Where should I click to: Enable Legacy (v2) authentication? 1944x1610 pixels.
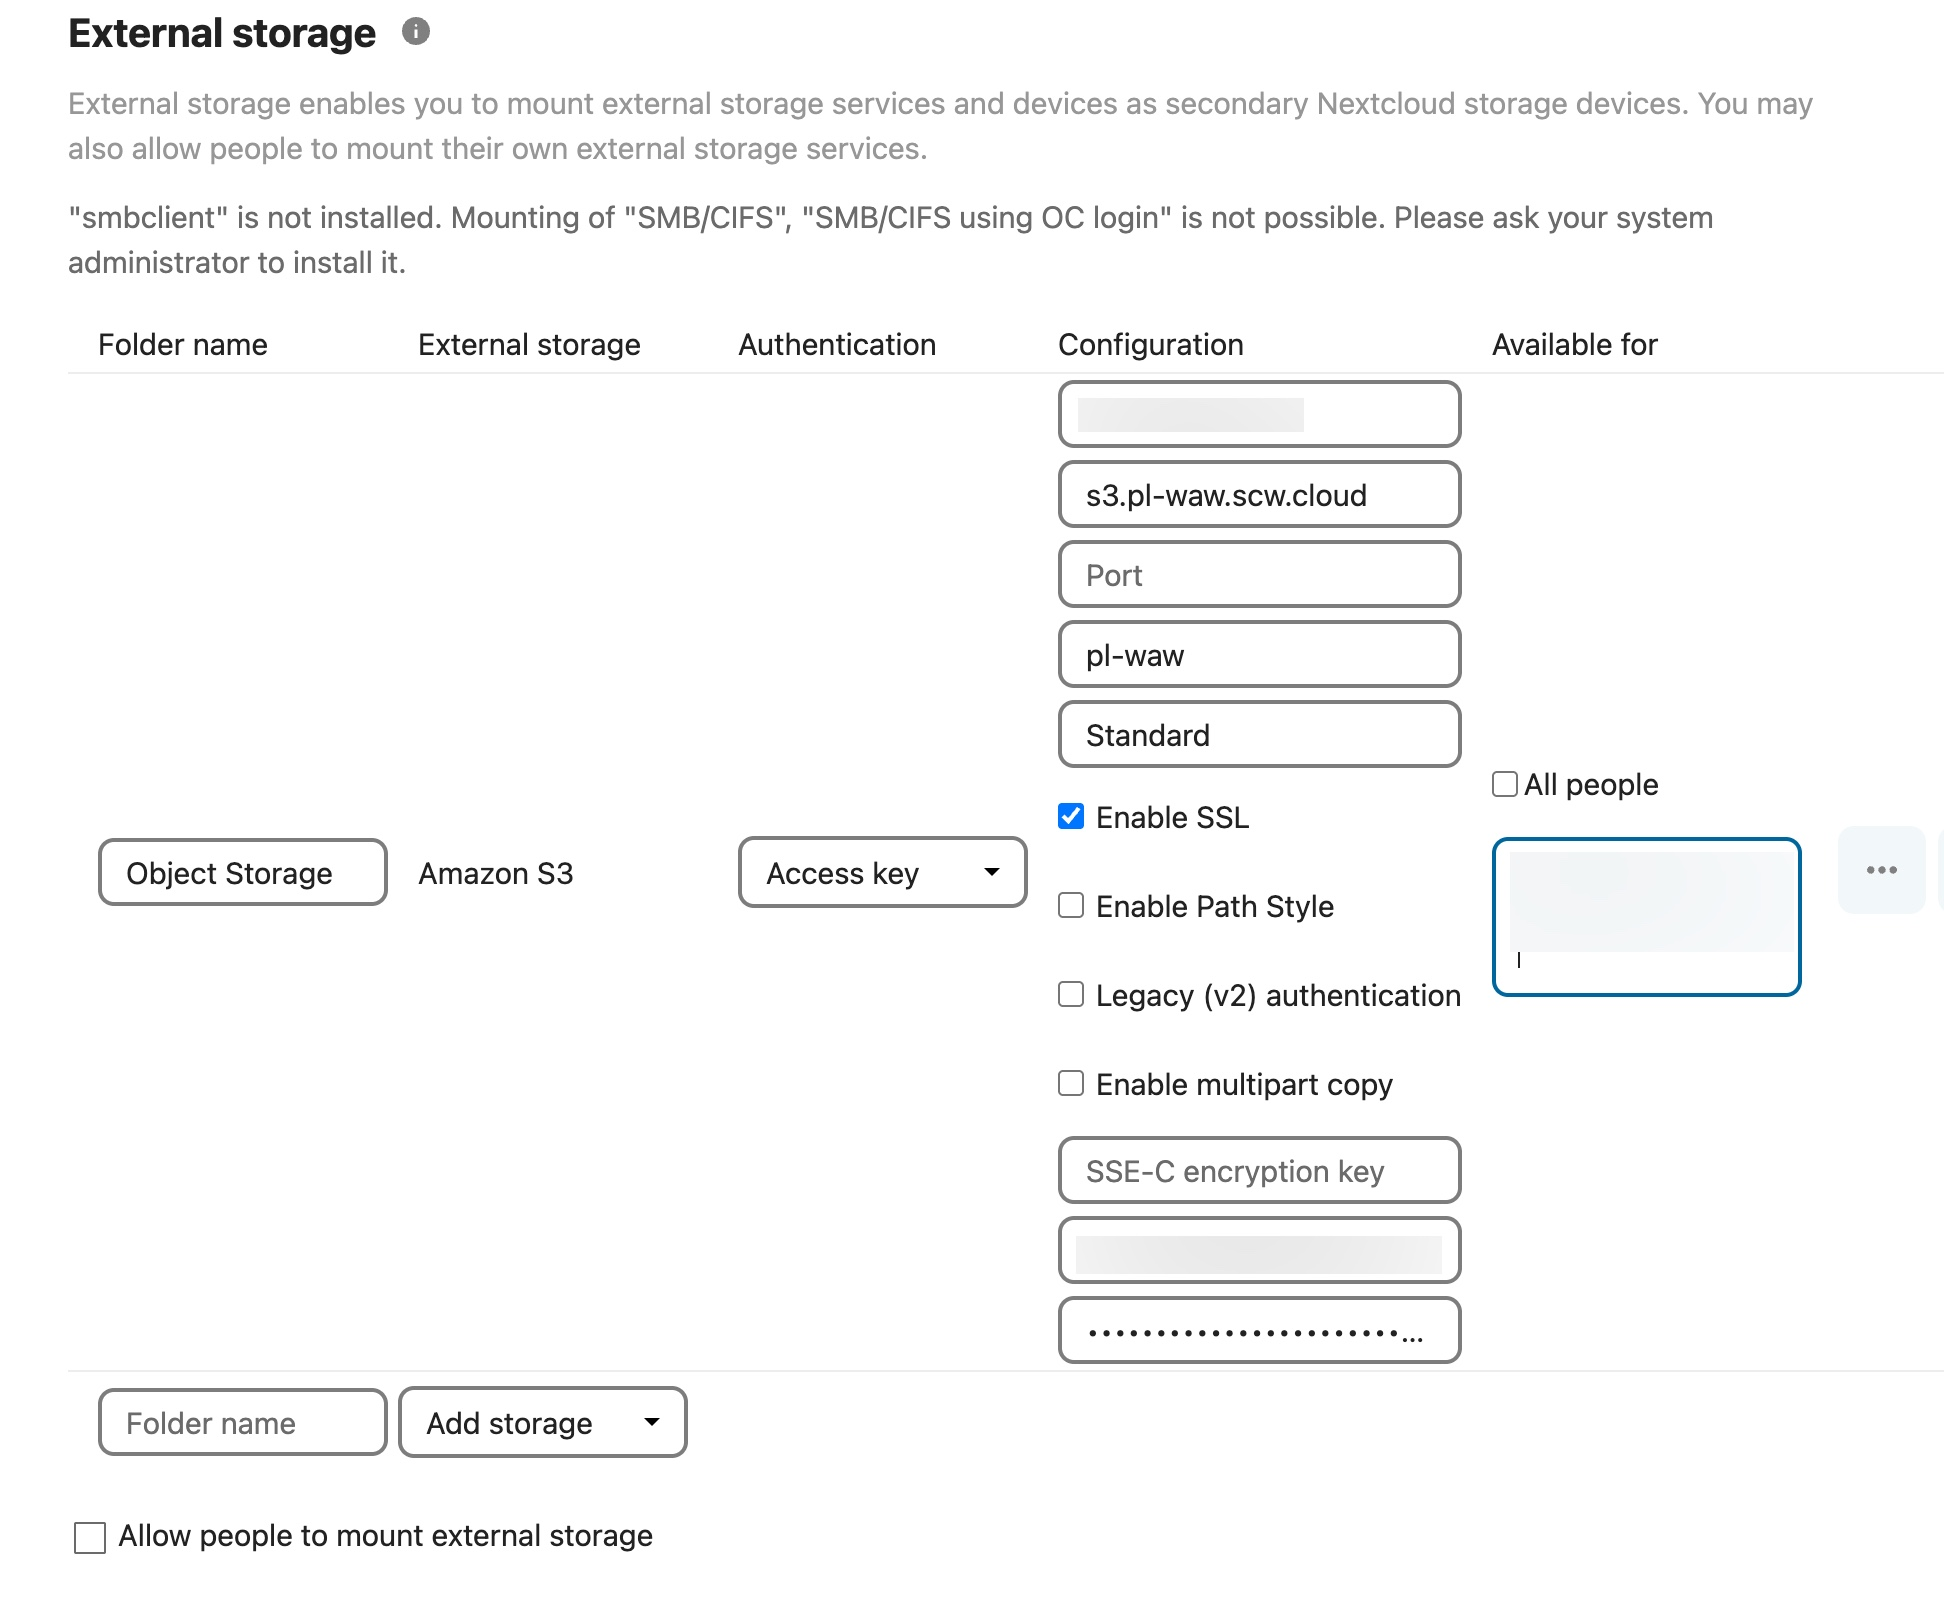[1071, 995]
